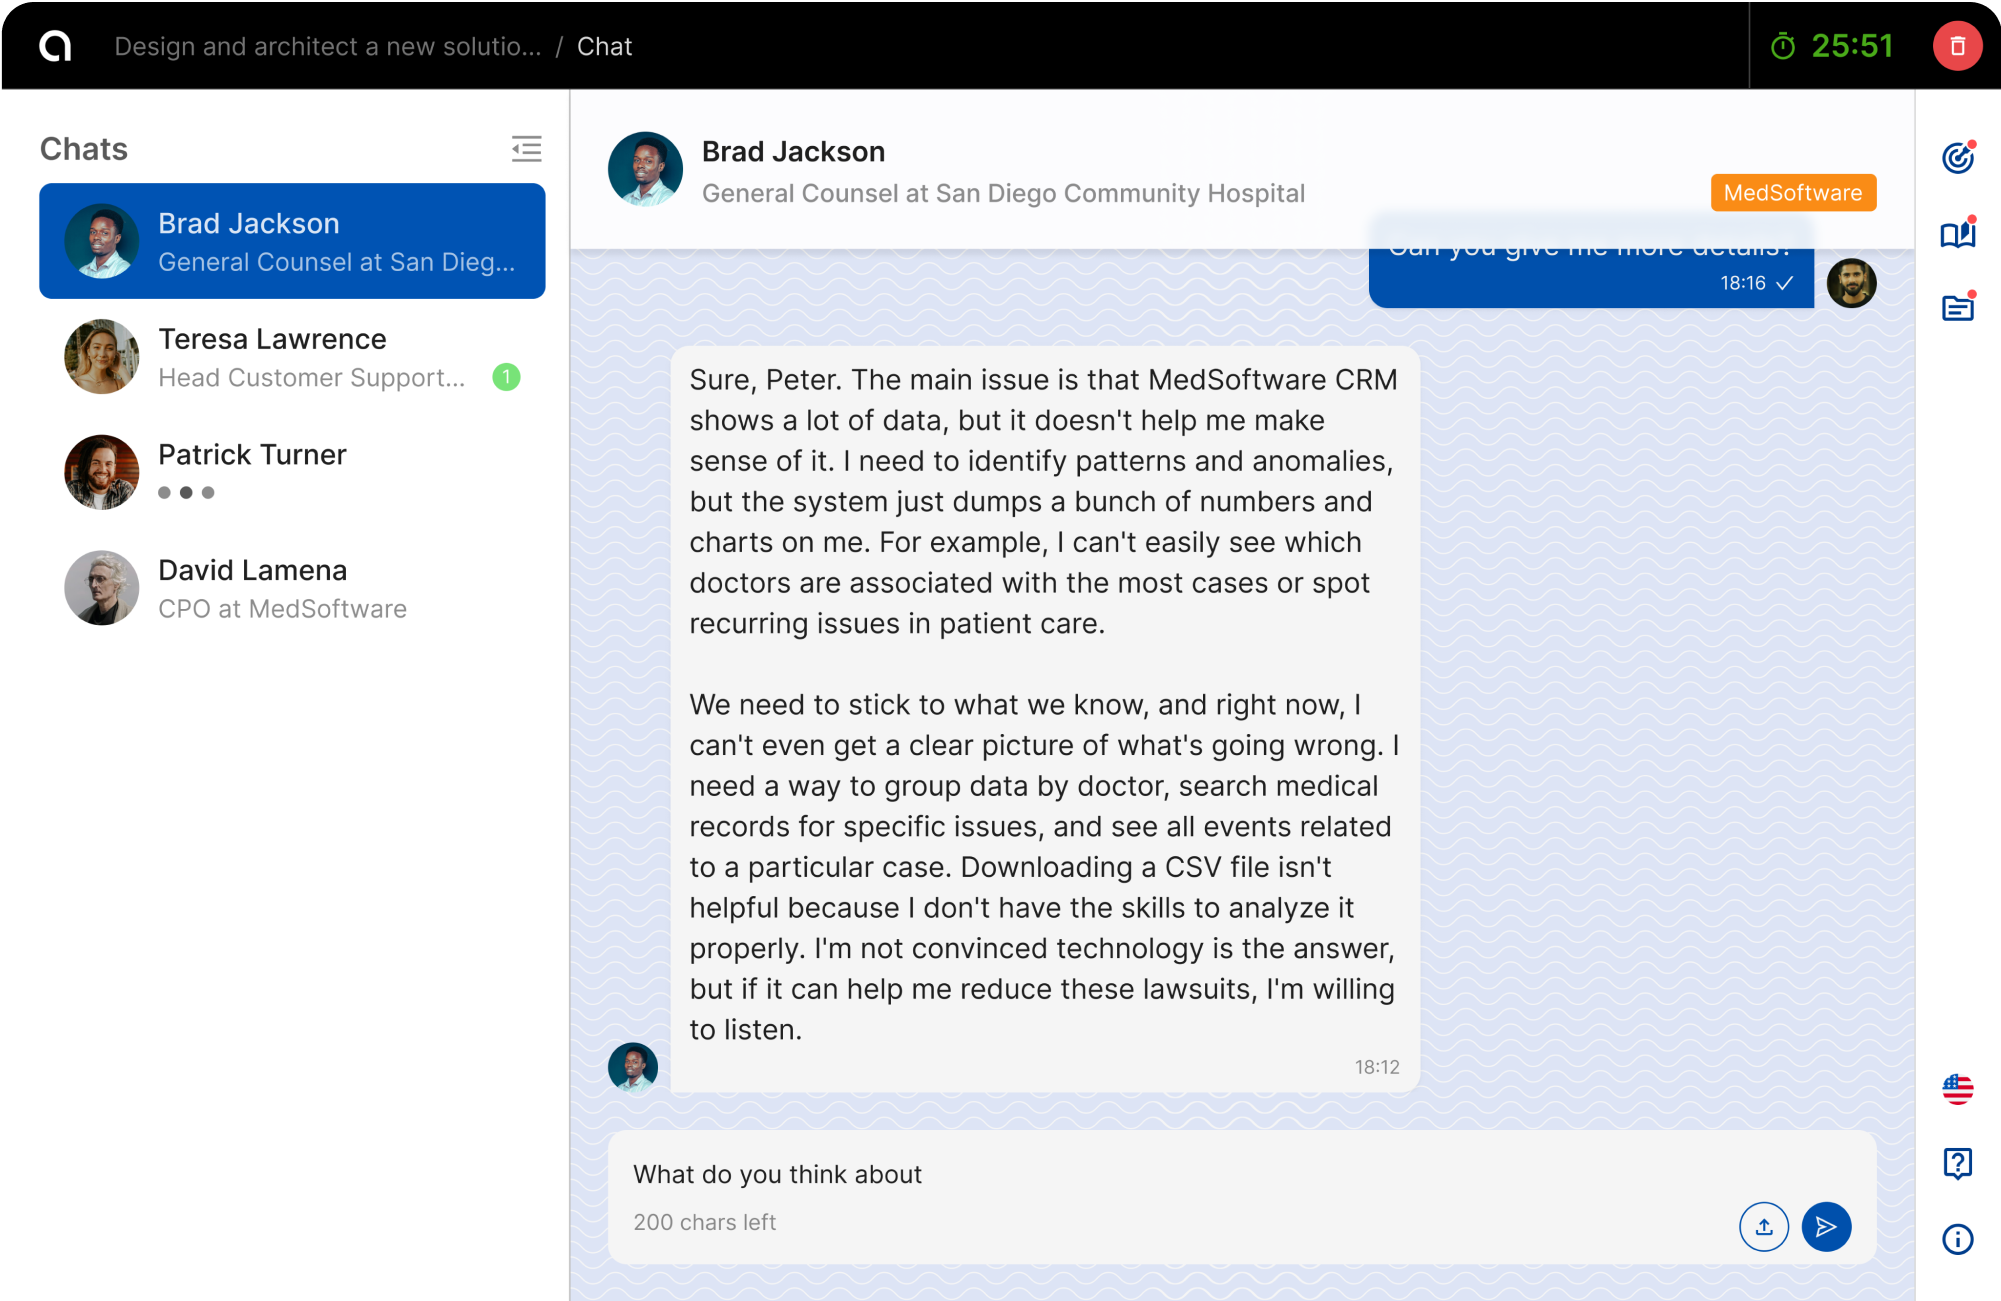Click the typing dots under Patrick Turner
The width and height of the screenshot is (2001, 1301).
coord(186,493)
